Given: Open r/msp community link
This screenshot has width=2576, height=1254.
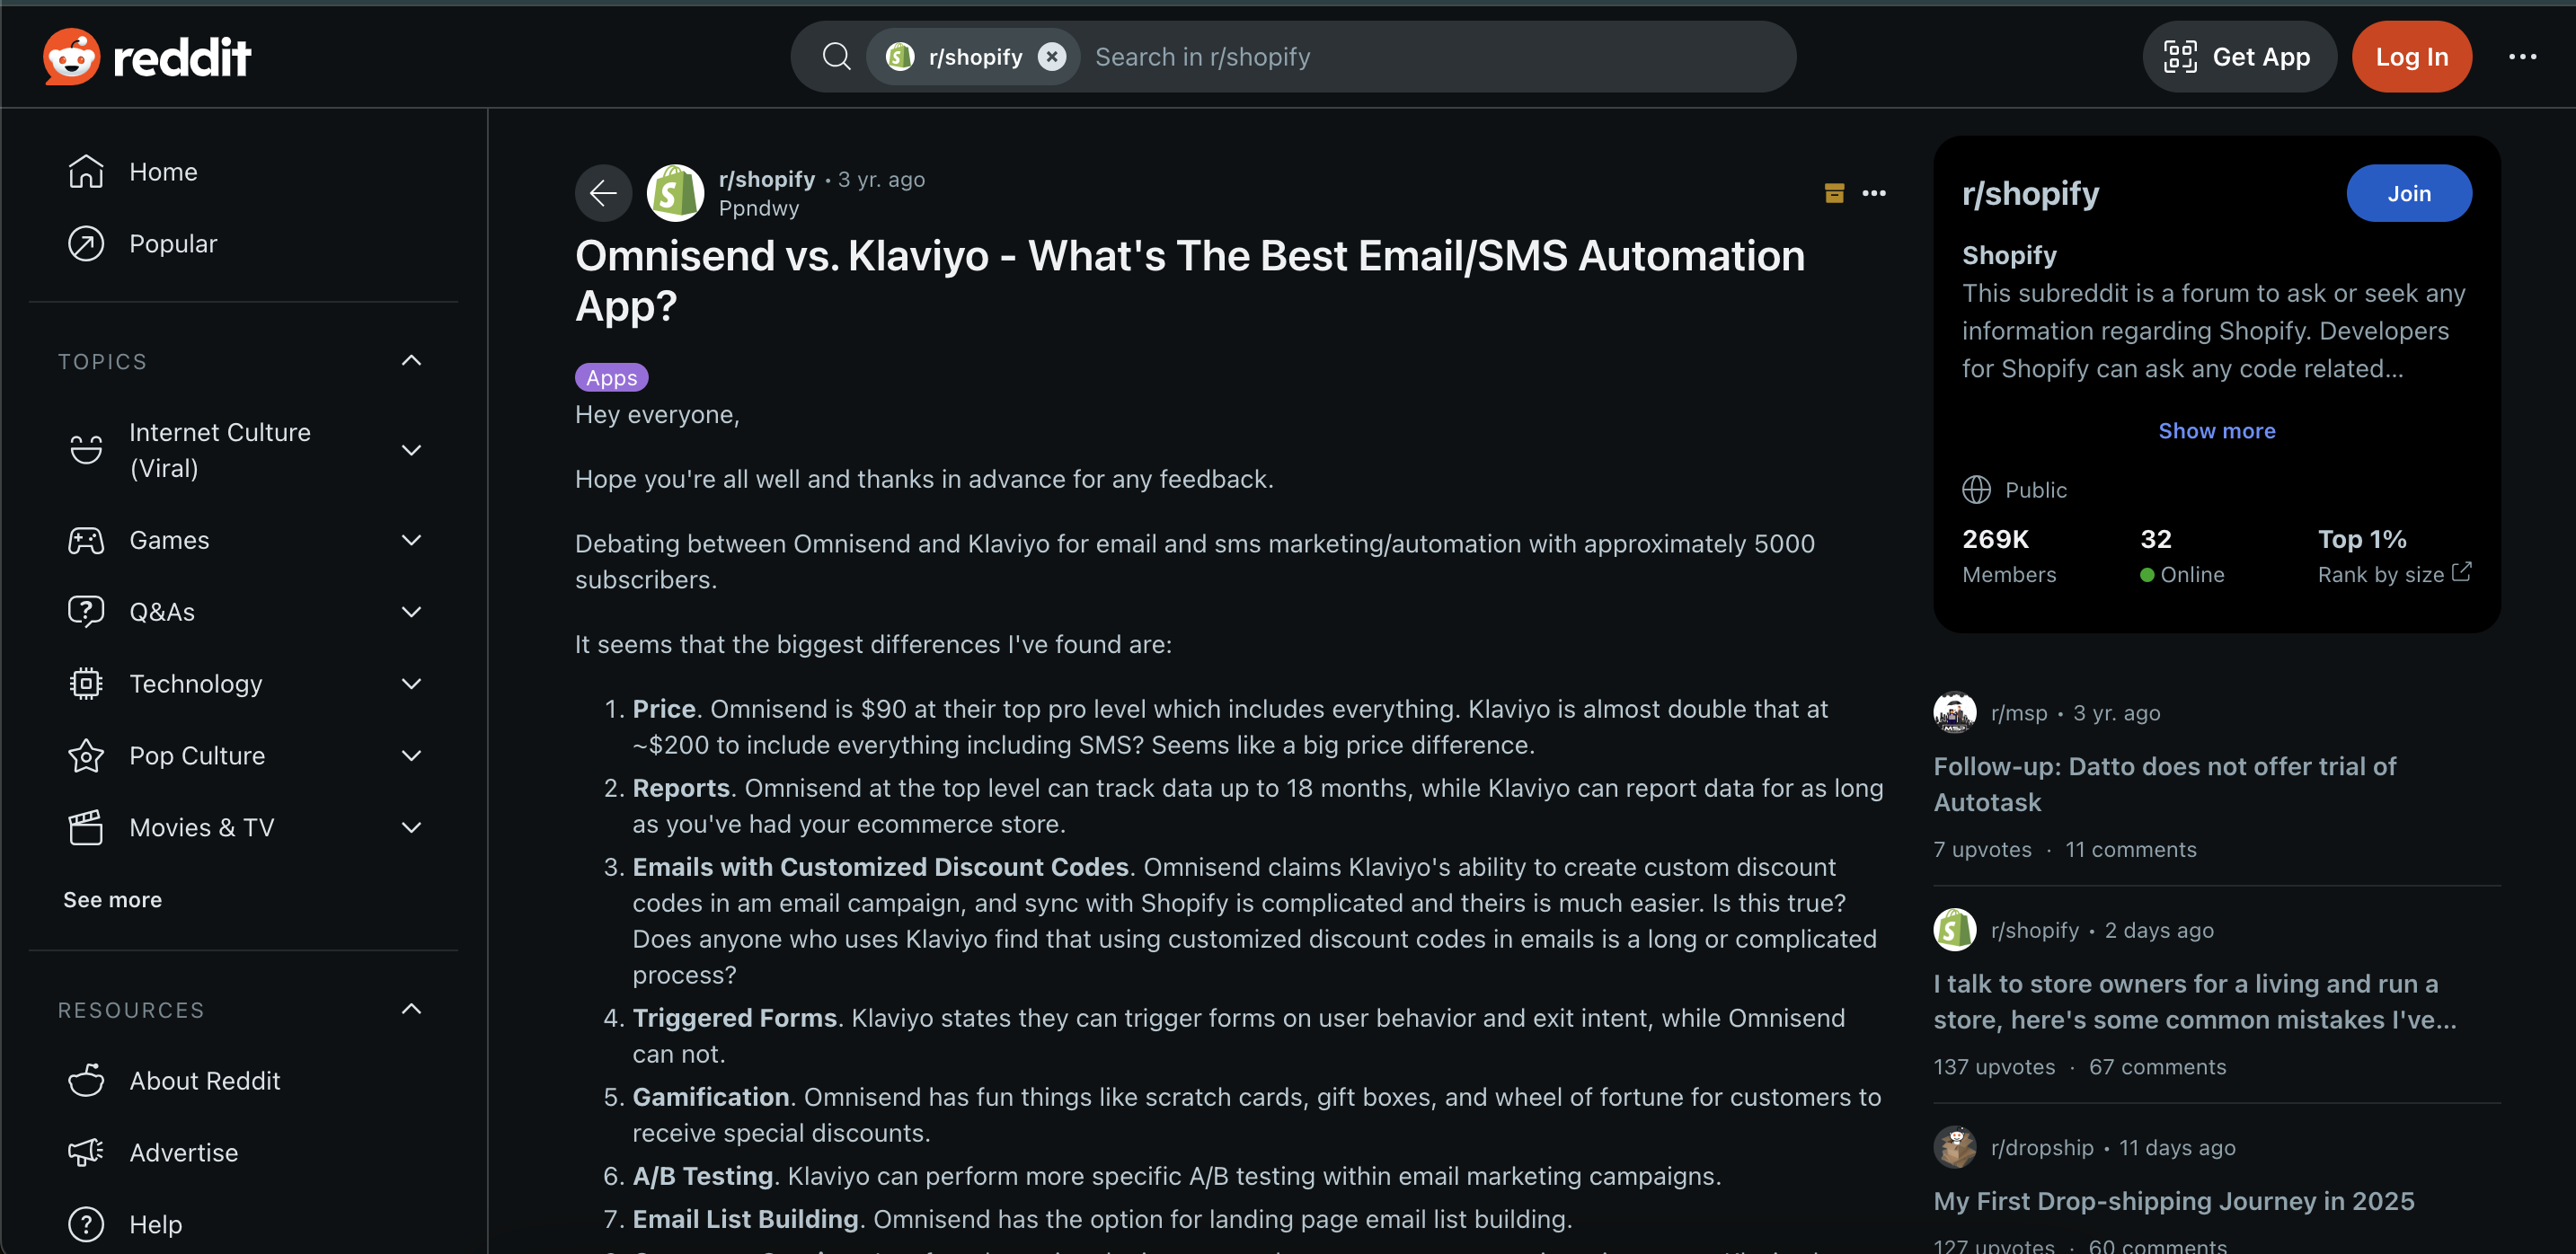Looking at the screenshot, I should [x=2018, y=713].
